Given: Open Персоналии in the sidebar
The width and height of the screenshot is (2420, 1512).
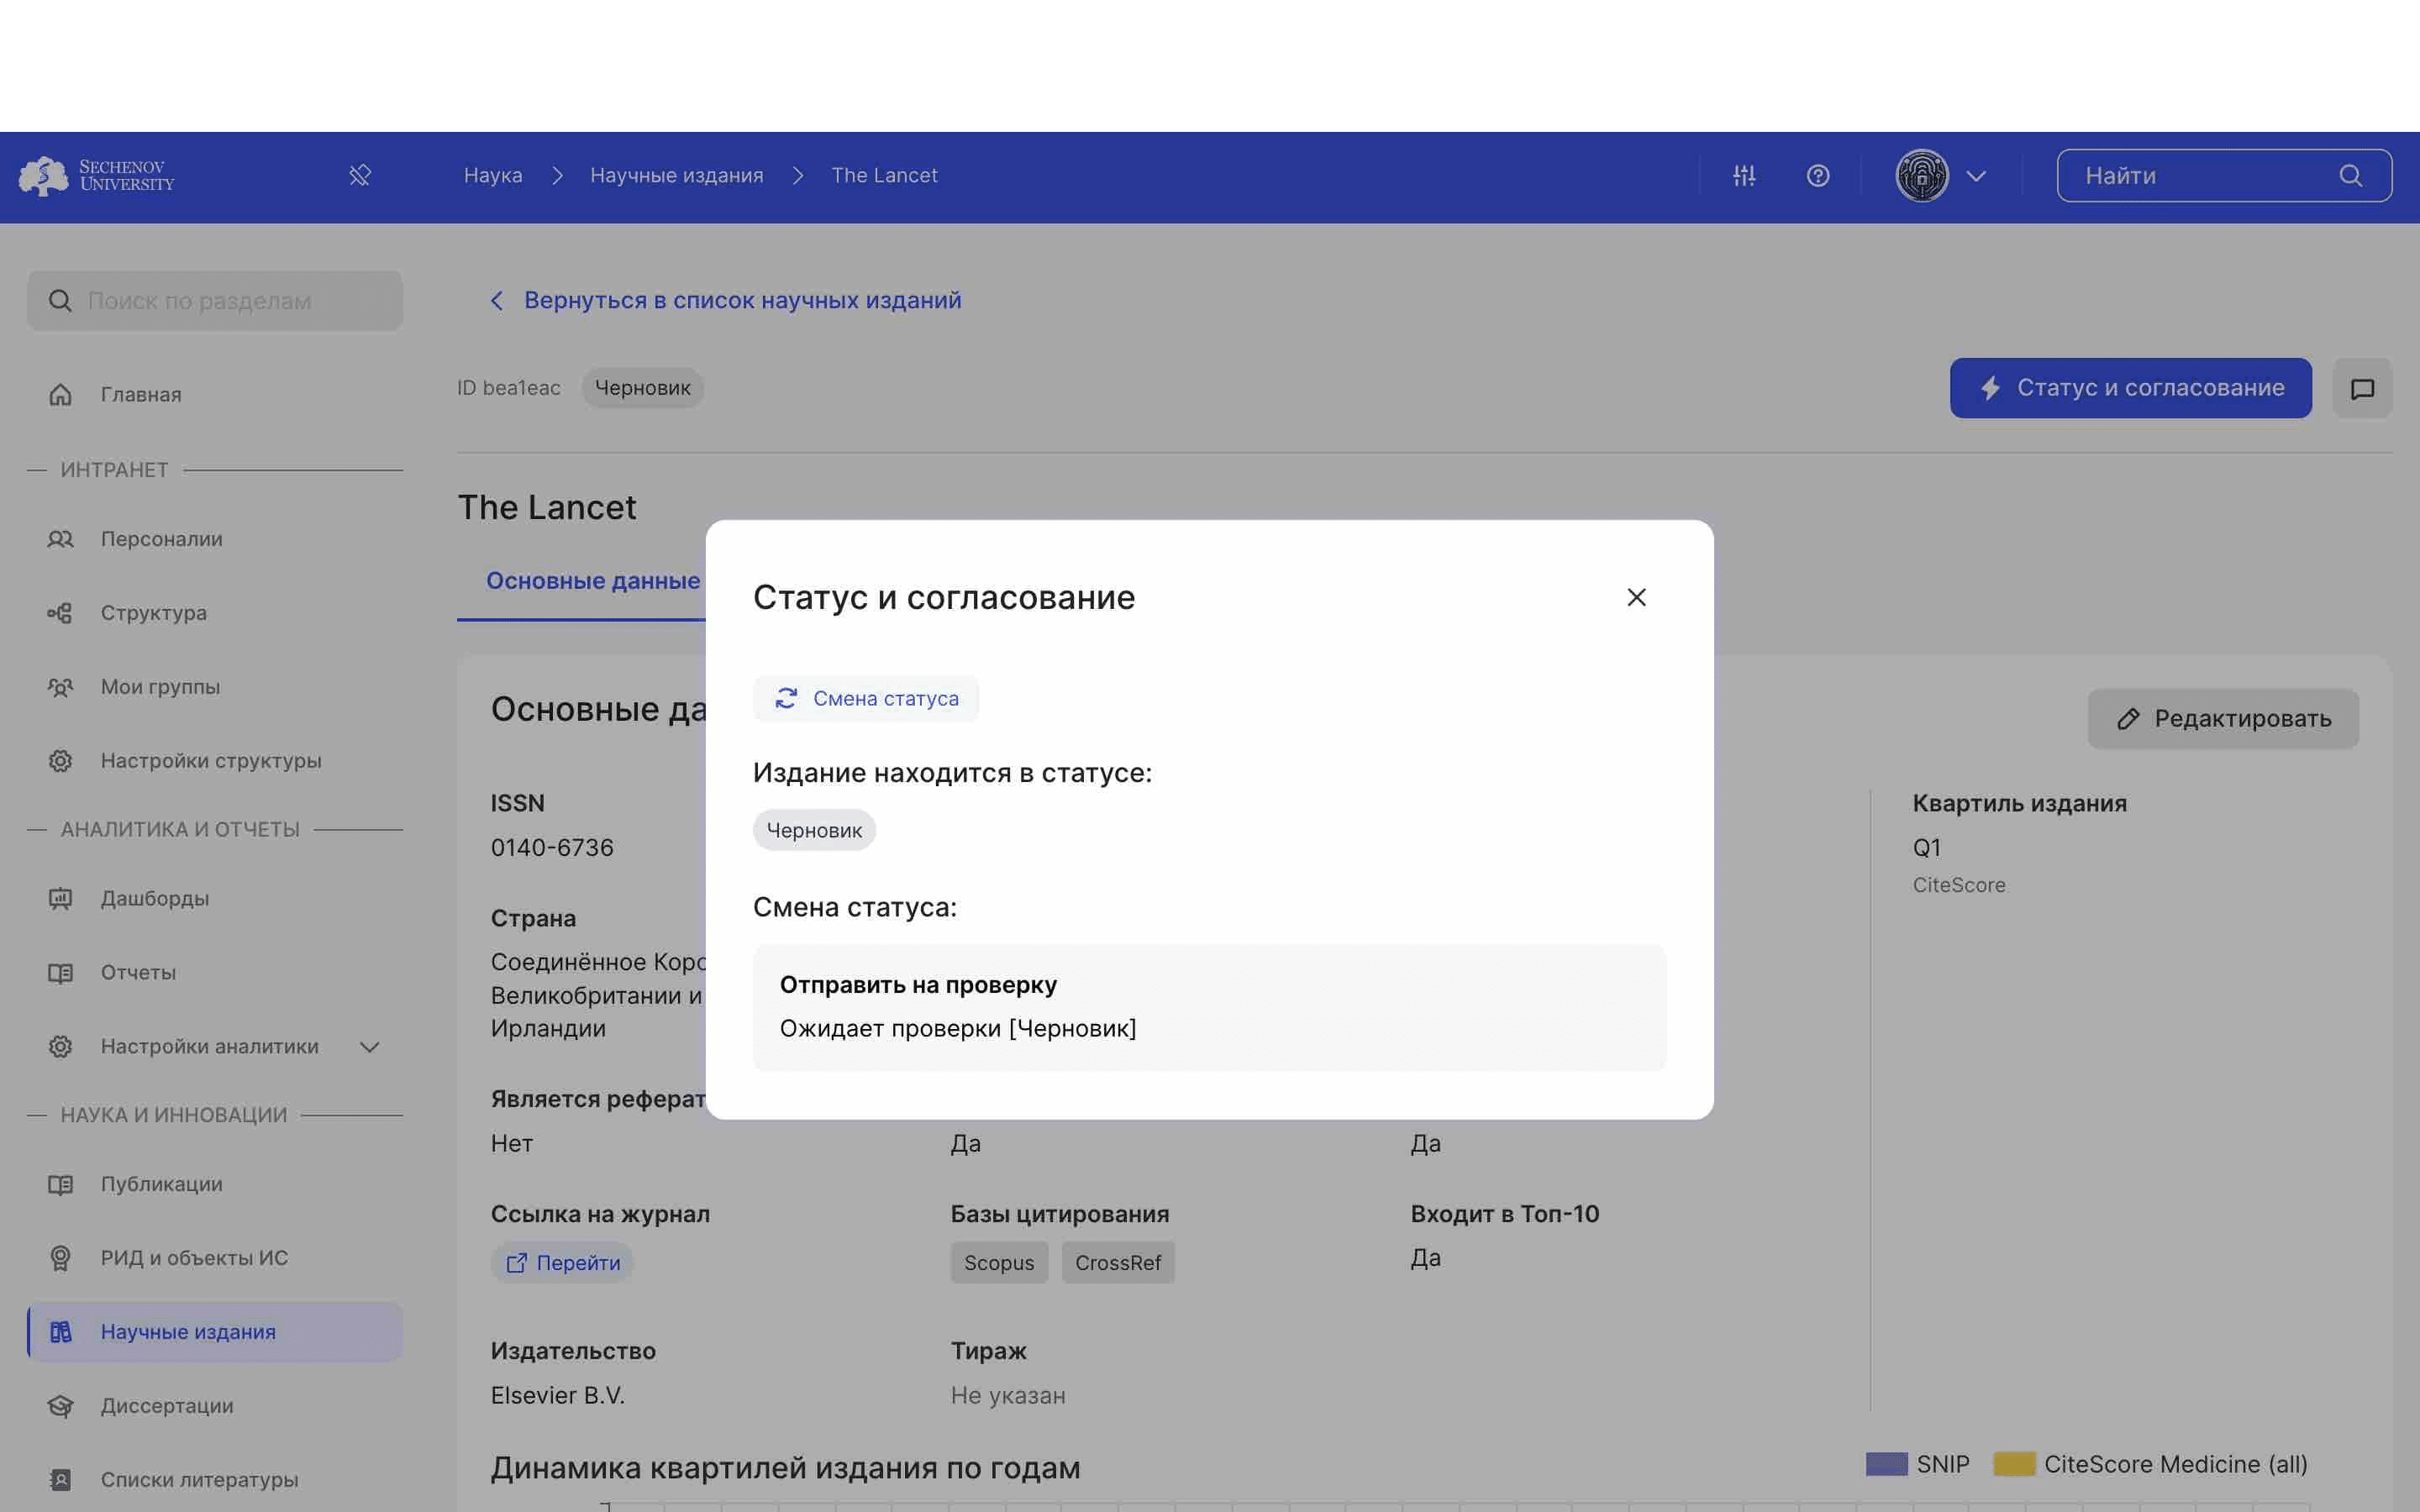Looking at the screenshot, I should 215,539.
